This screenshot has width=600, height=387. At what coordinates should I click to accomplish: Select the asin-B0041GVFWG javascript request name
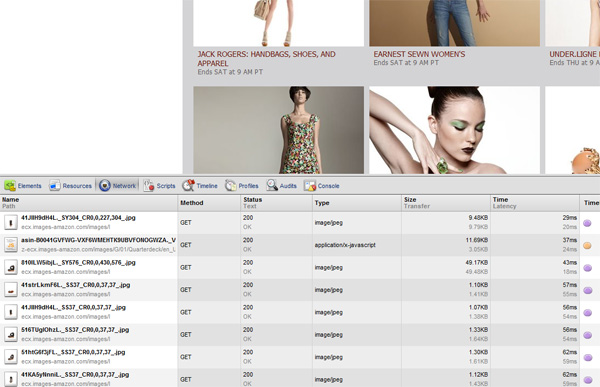[98, 240]
